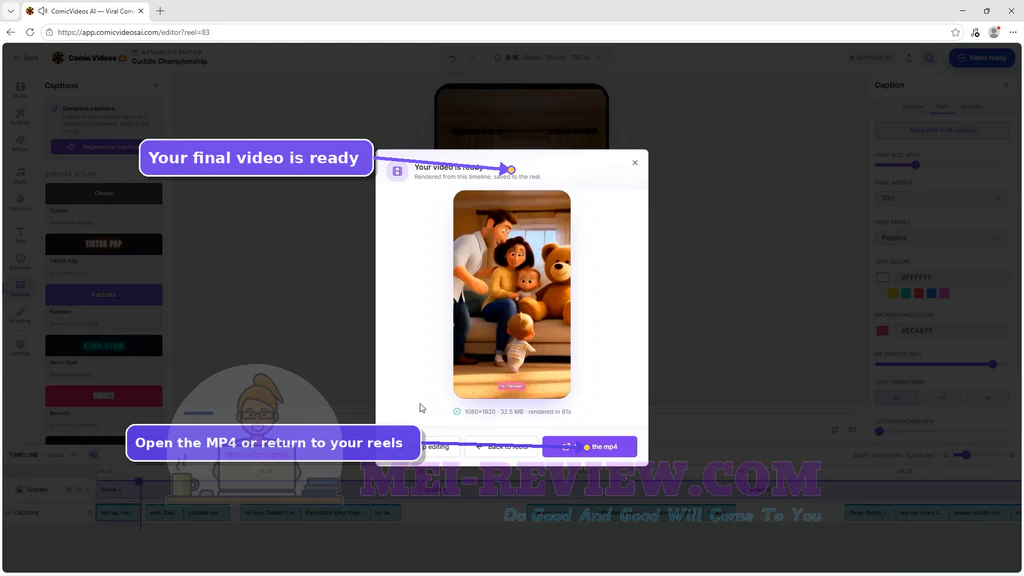Screen dimensions: 1024x576
Task: Pick the yellow preset text color
Action: tap(893, 293)
